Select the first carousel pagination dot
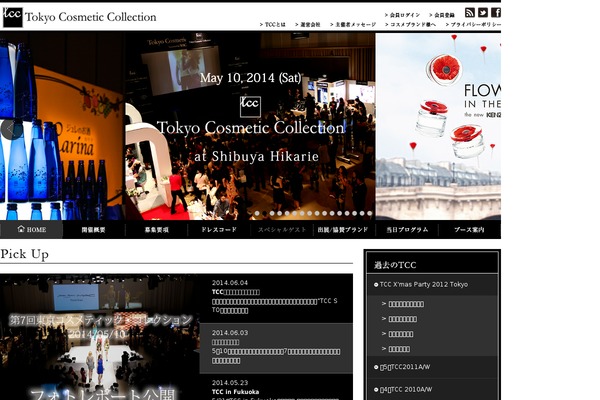The image size is (600, 400). point(257,213)
